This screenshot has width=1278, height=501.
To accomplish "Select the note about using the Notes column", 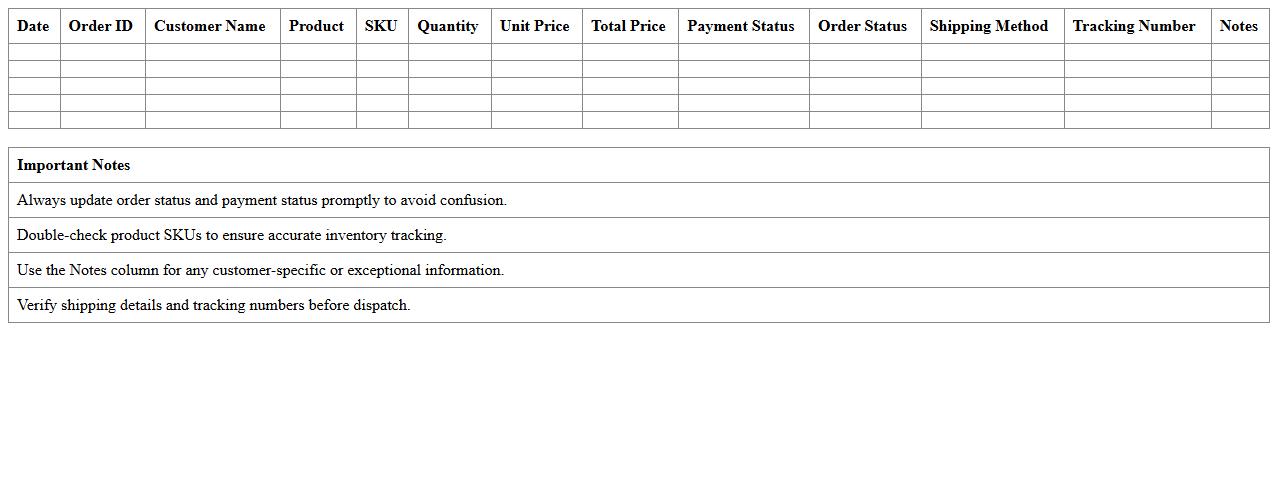I will pos(261,270).
